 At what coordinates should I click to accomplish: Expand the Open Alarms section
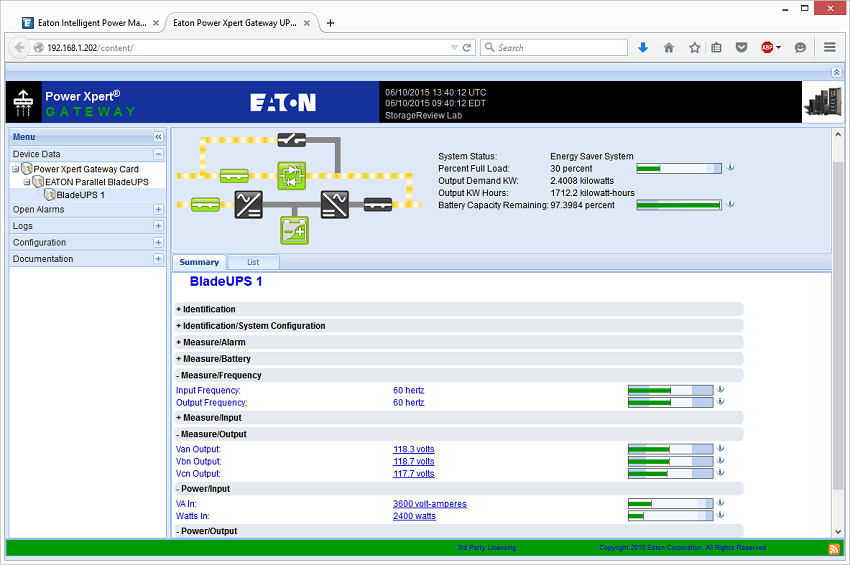pyautogui.click(x=158, y=209)
